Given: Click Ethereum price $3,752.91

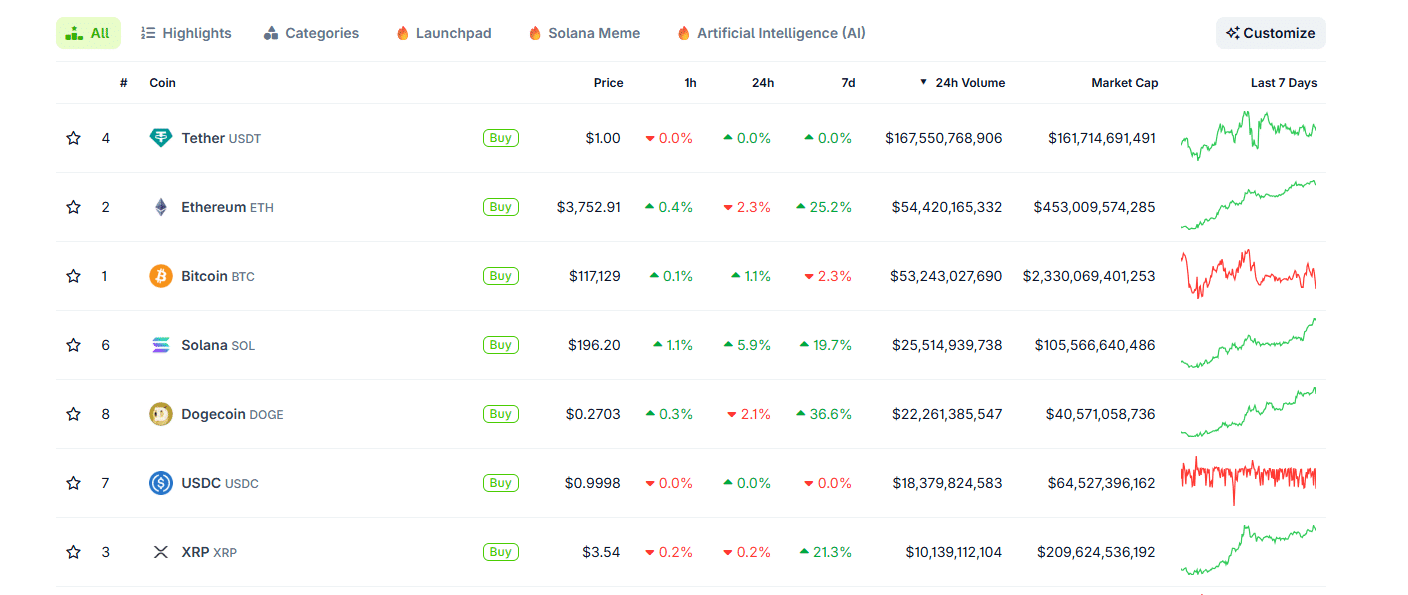Looking at the screenshot, I should pos(589,207).
